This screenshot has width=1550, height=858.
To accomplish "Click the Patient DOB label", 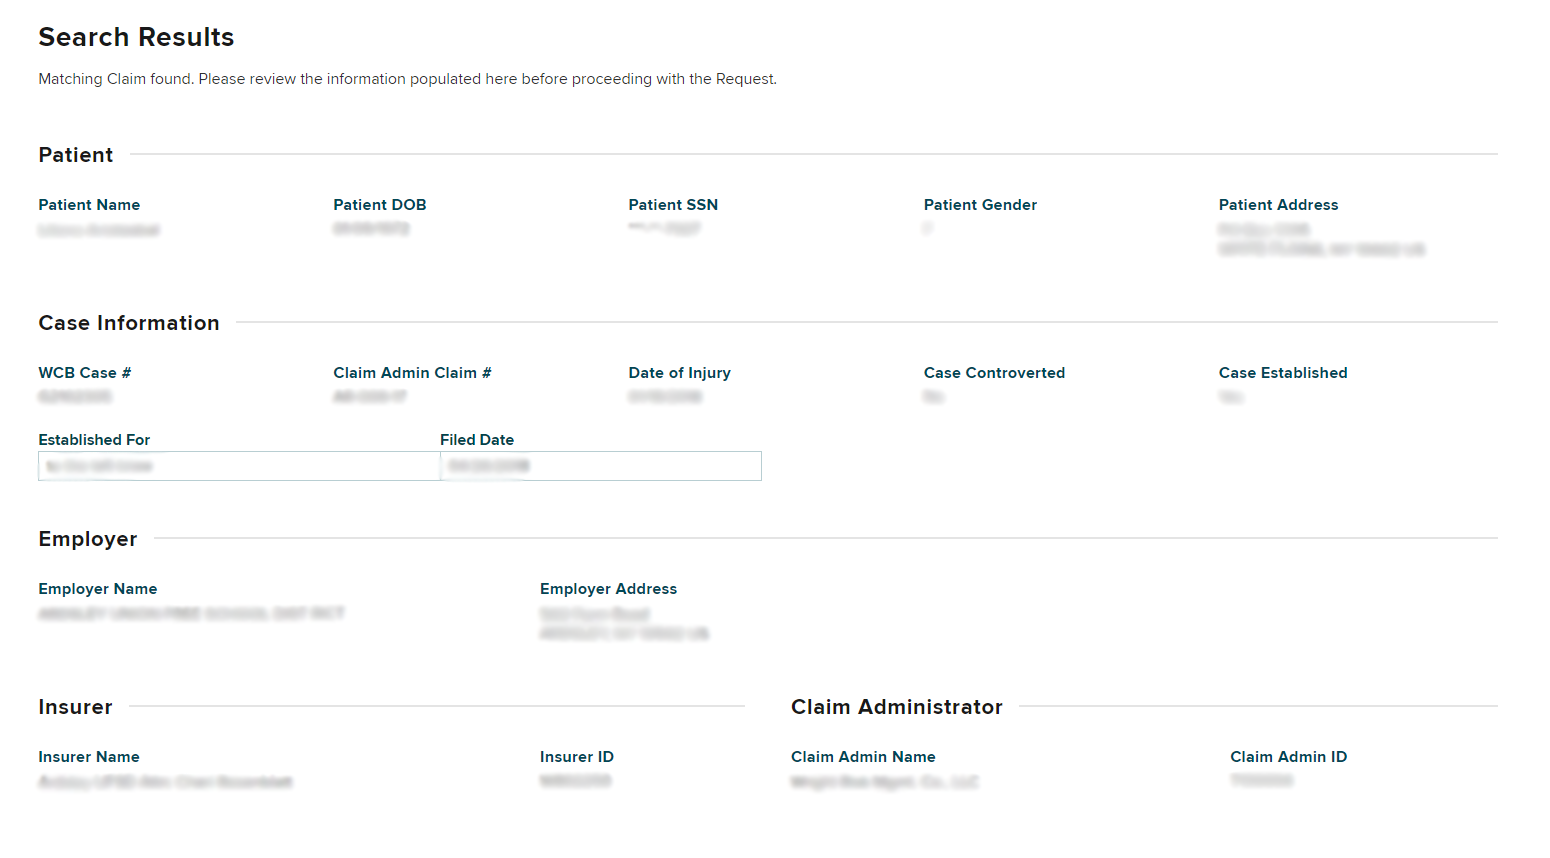I will coord(380,205).
